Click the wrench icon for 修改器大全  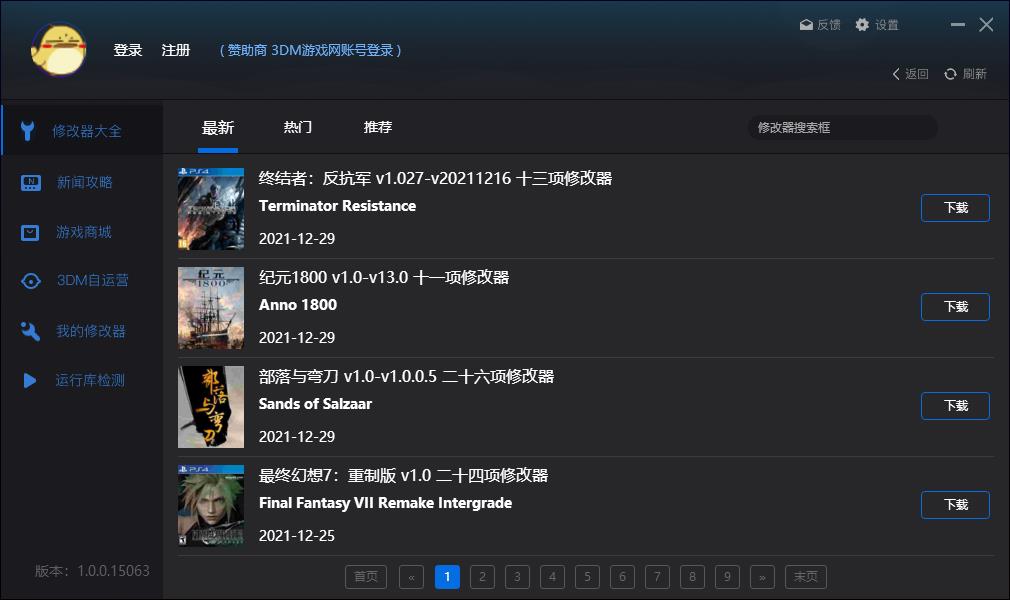click(29, 131)
